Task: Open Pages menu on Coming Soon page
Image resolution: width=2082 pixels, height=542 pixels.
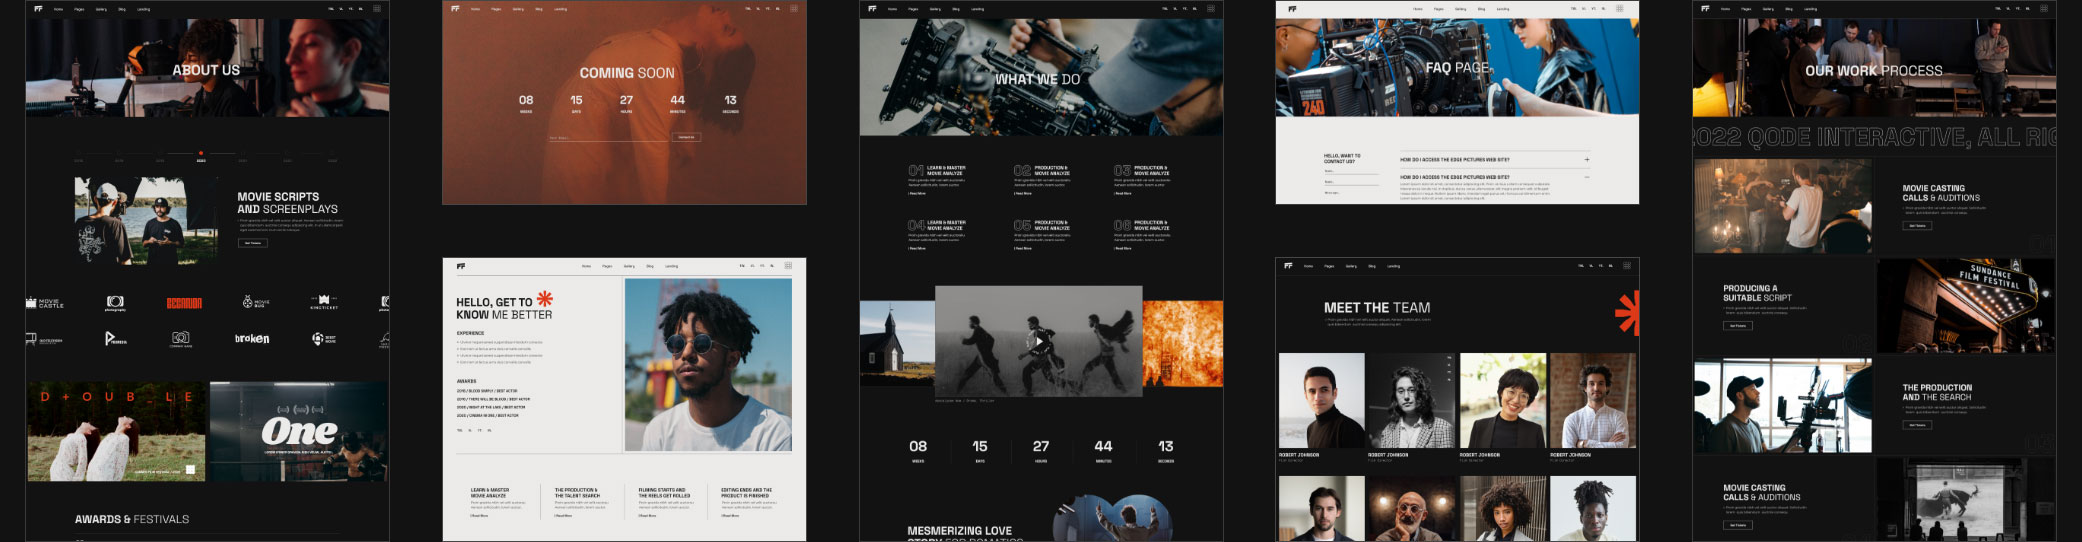Action: (496, 9)
